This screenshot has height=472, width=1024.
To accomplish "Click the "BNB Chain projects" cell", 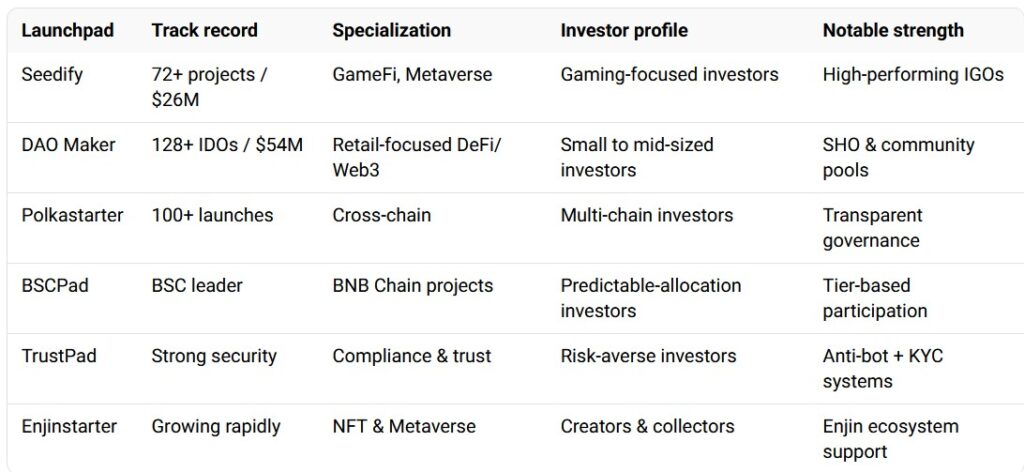I will point(412,285).
